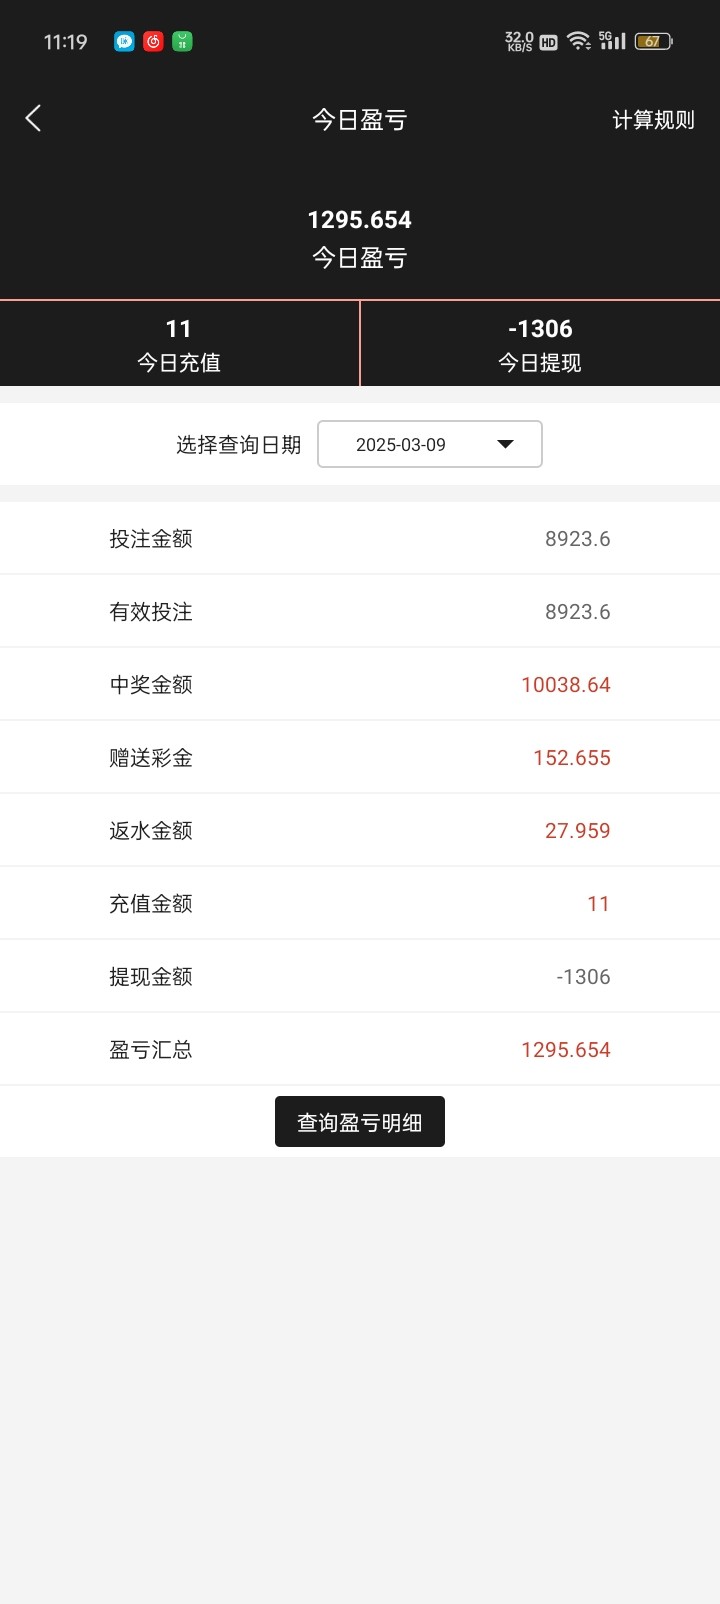This screenshot has width=720, height=1604.
Task: Tap the red notification icon in status bar
Action: pyautogui.click(x=153, y=42)
